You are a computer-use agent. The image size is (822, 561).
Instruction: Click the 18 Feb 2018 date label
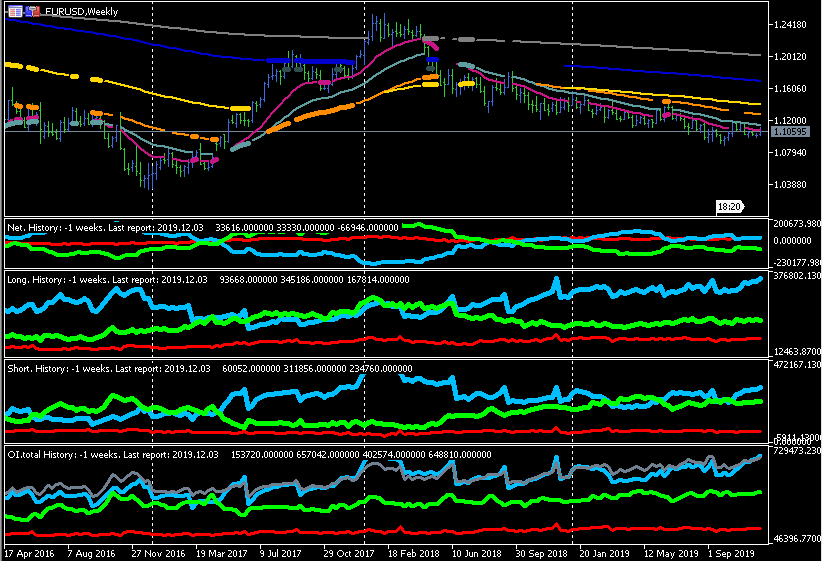click(x=414, y=553)
